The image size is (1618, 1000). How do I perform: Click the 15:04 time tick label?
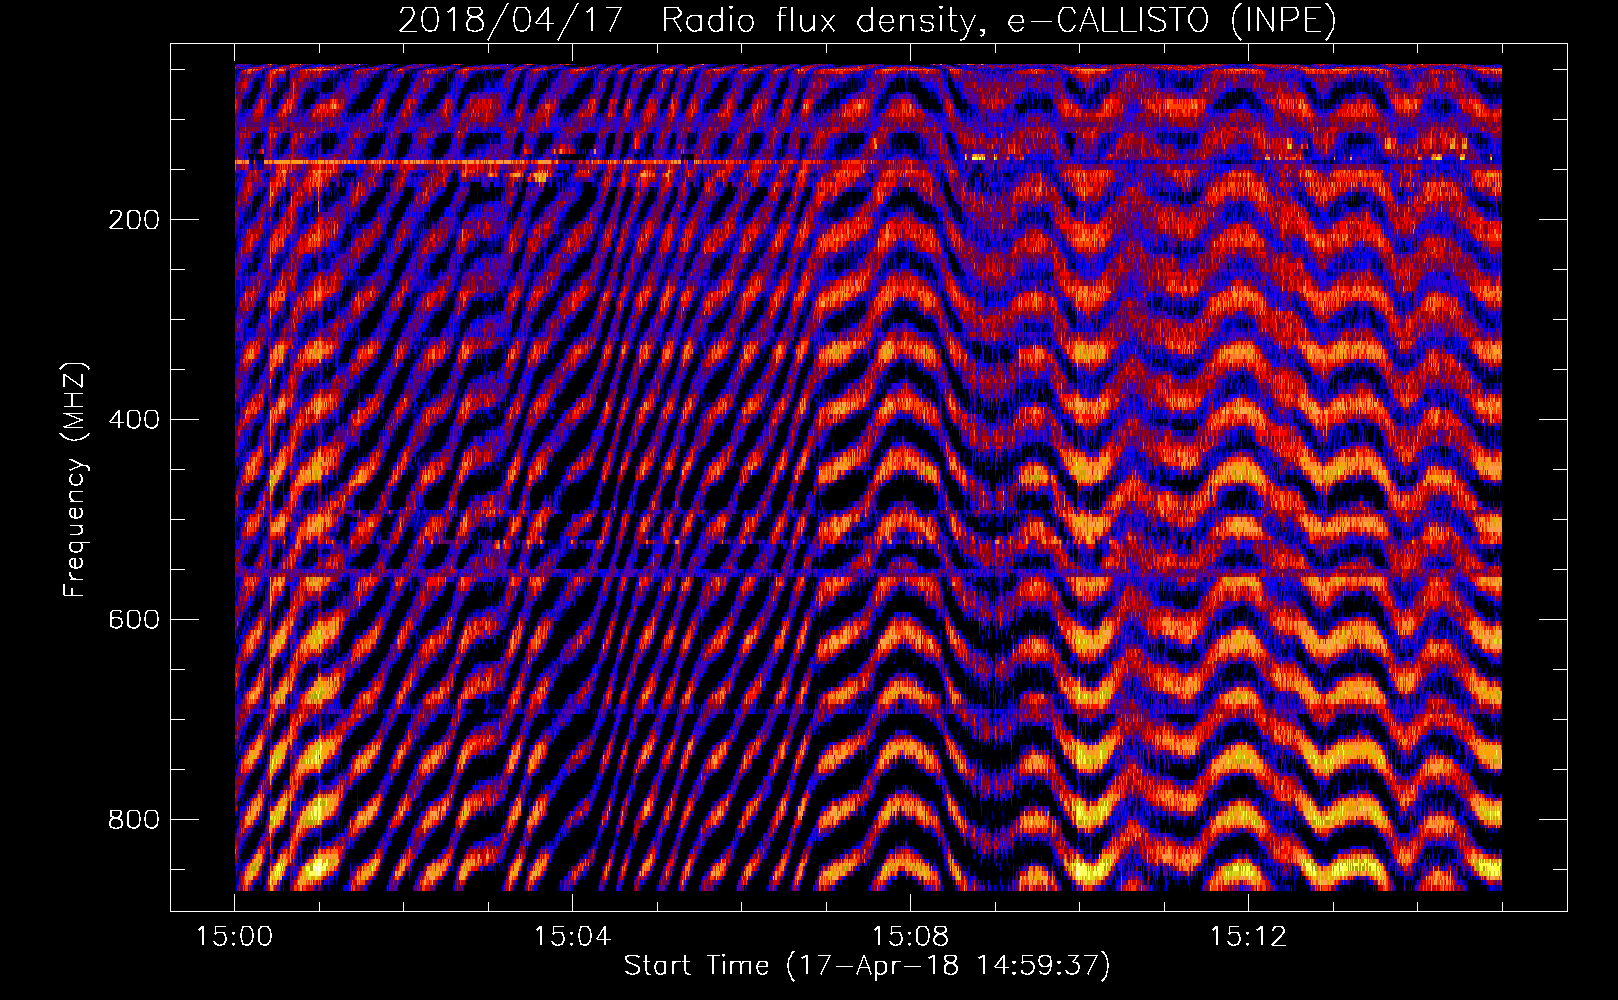click(572, 937)
